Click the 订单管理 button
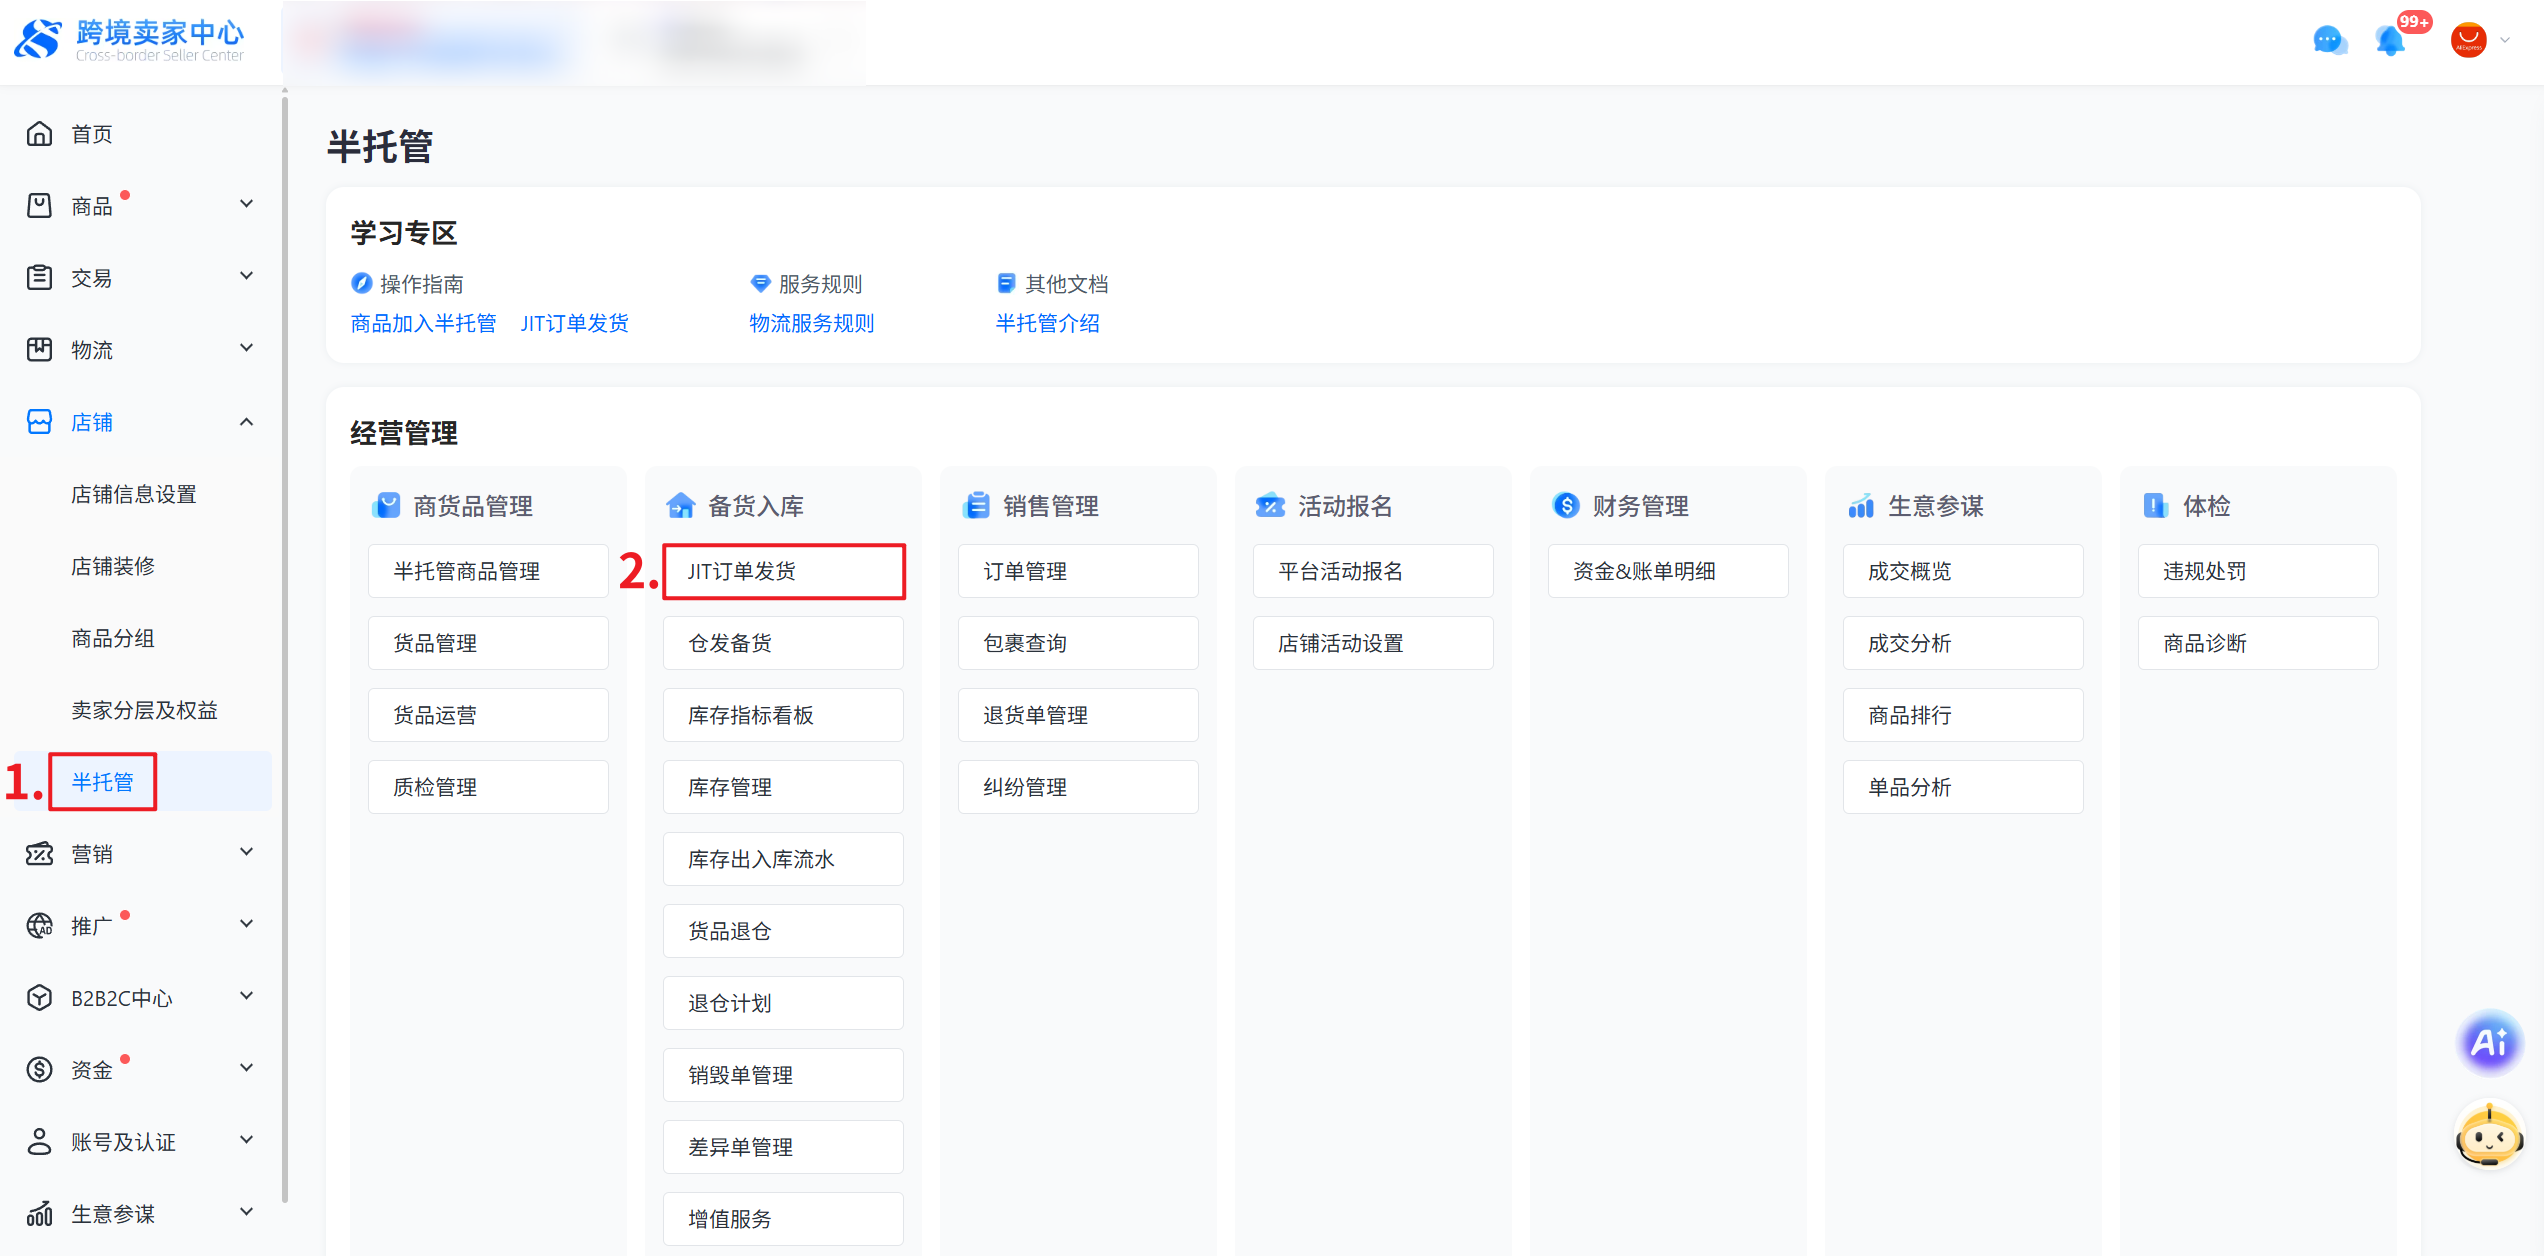Image resolution: width=2544 pixels, height=1256 pixels. coord(1077,571)
